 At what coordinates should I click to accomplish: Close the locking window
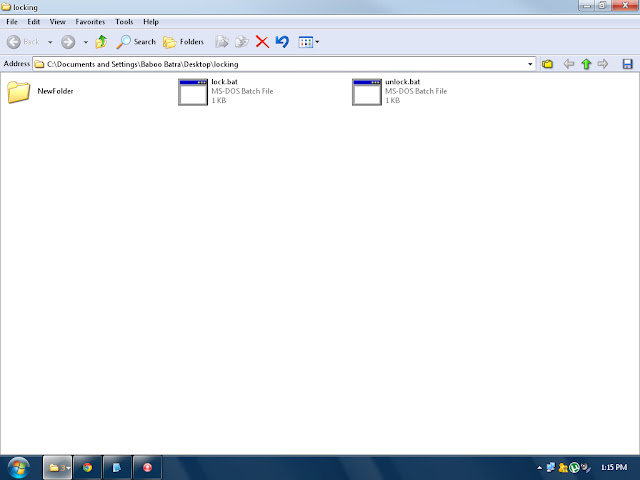coord(625,5)
